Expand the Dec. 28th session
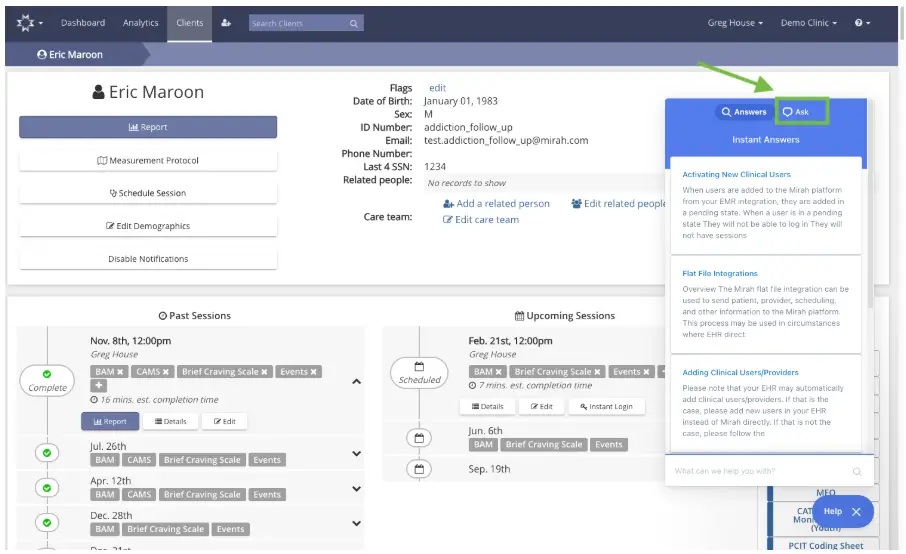 [357, 523]
